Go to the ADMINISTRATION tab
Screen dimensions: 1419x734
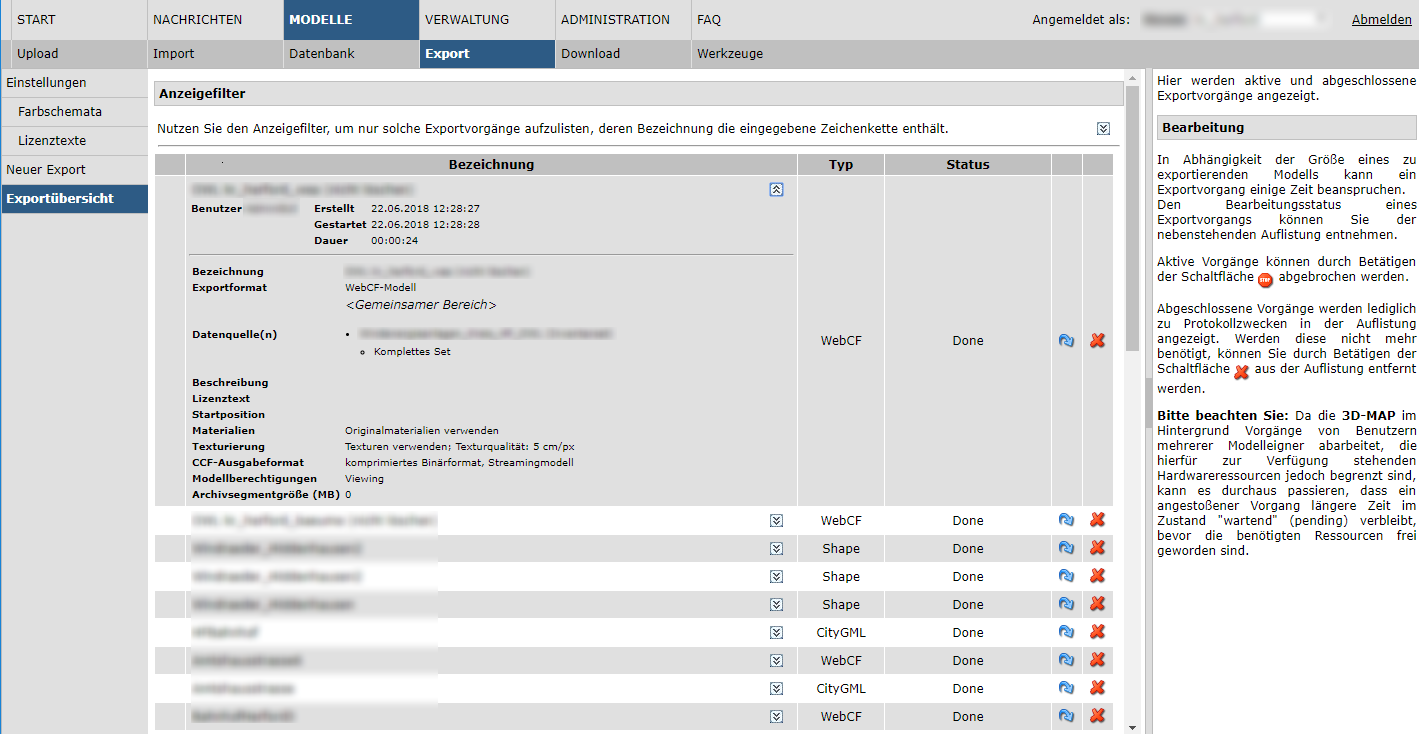[623, 20]
